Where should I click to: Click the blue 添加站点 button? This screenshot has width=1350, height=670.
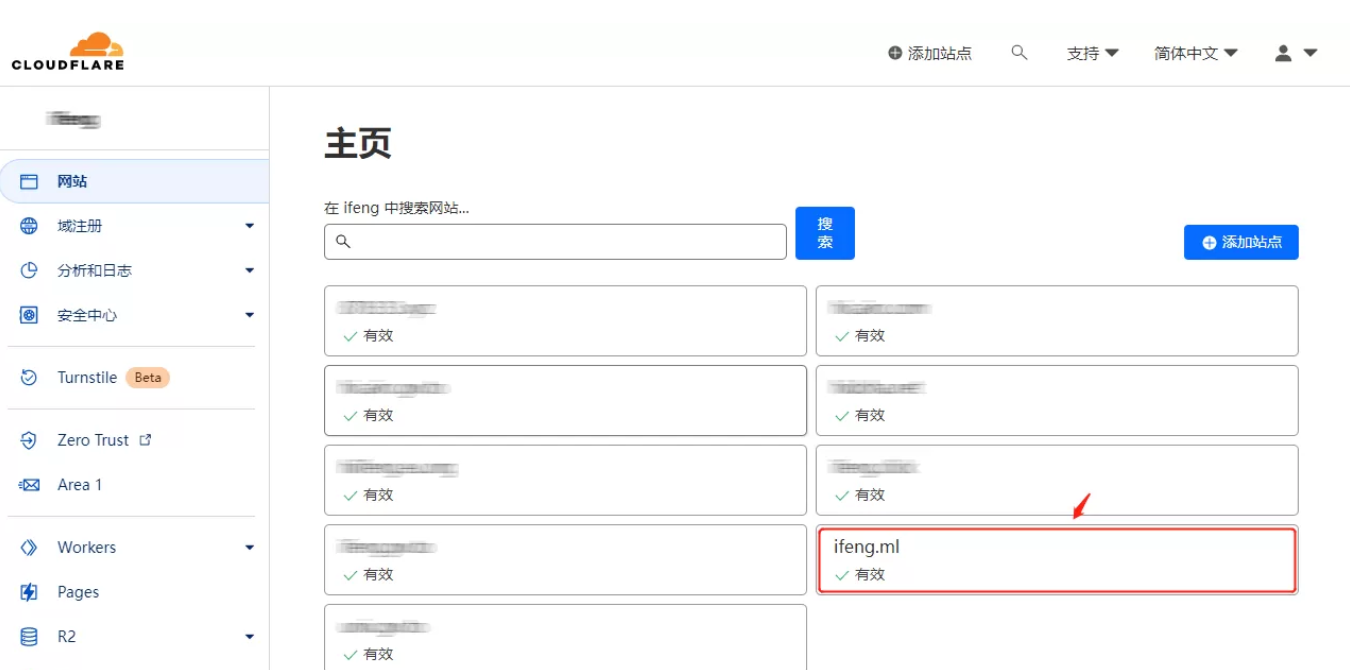(1241, 242)
